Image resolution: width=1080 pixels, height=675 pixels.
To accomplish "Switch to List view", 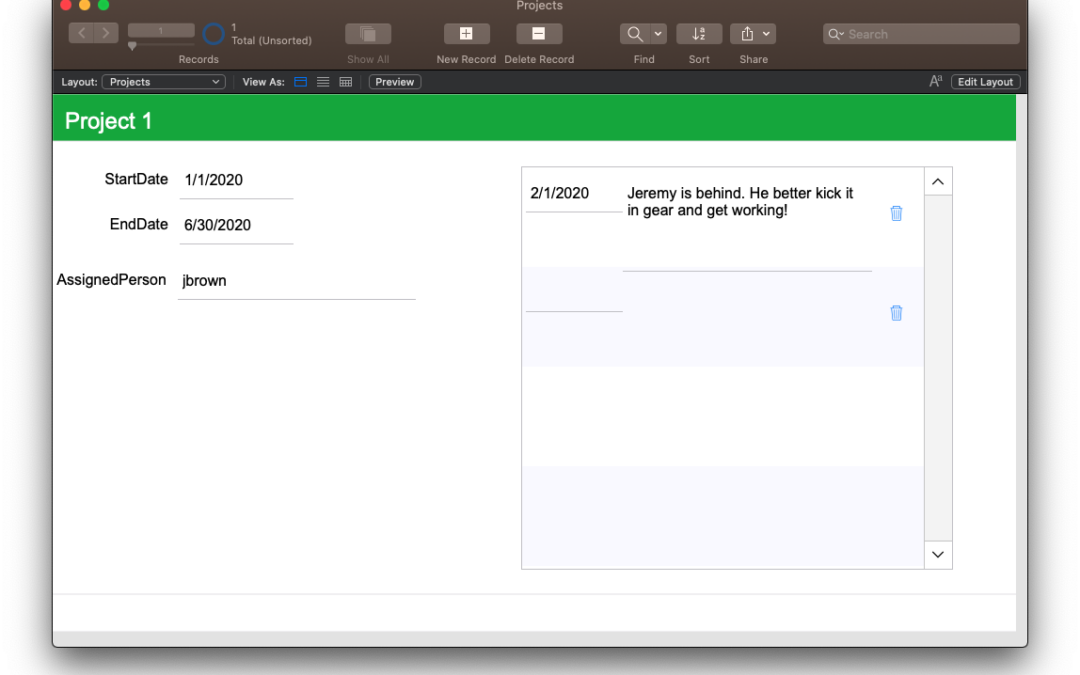I will (323, 82).
